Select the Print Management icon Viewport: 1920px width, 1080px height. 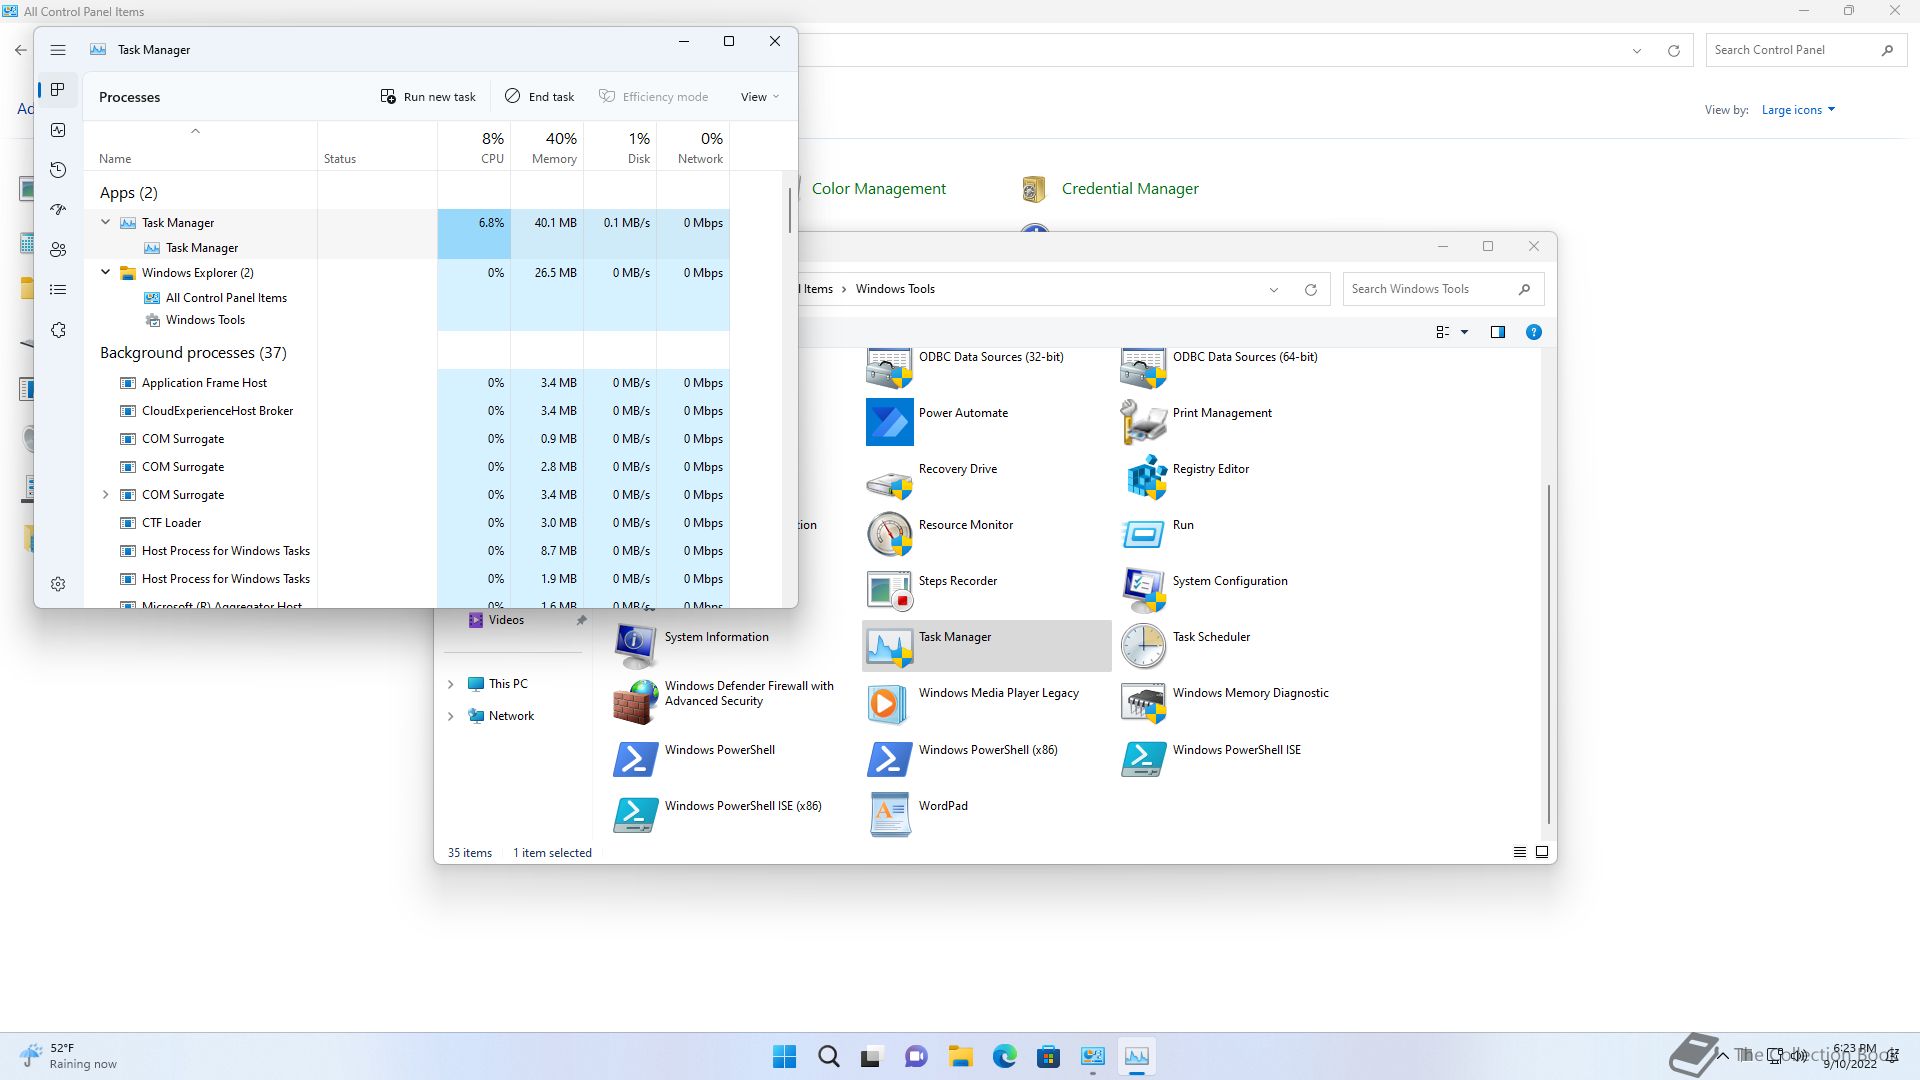click(x=1143, y=422)
